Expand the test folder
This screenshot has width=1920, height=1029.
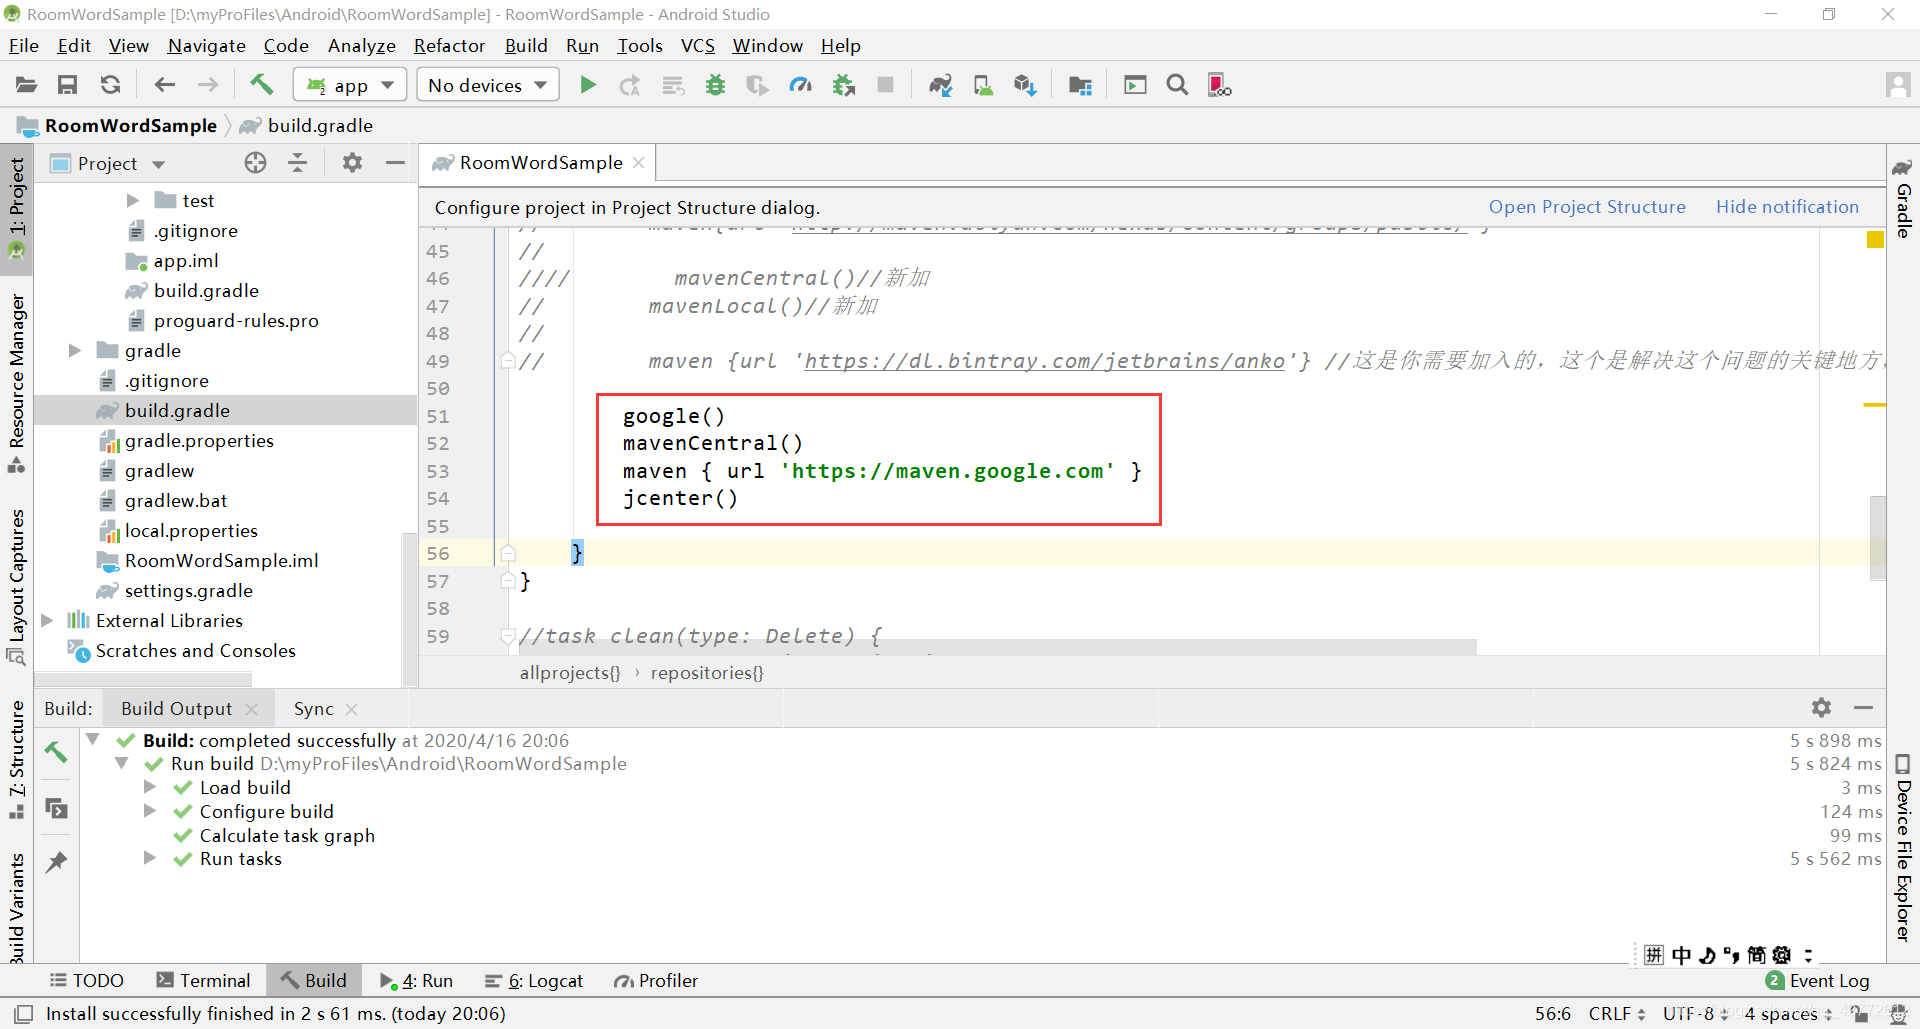[132, 201]
